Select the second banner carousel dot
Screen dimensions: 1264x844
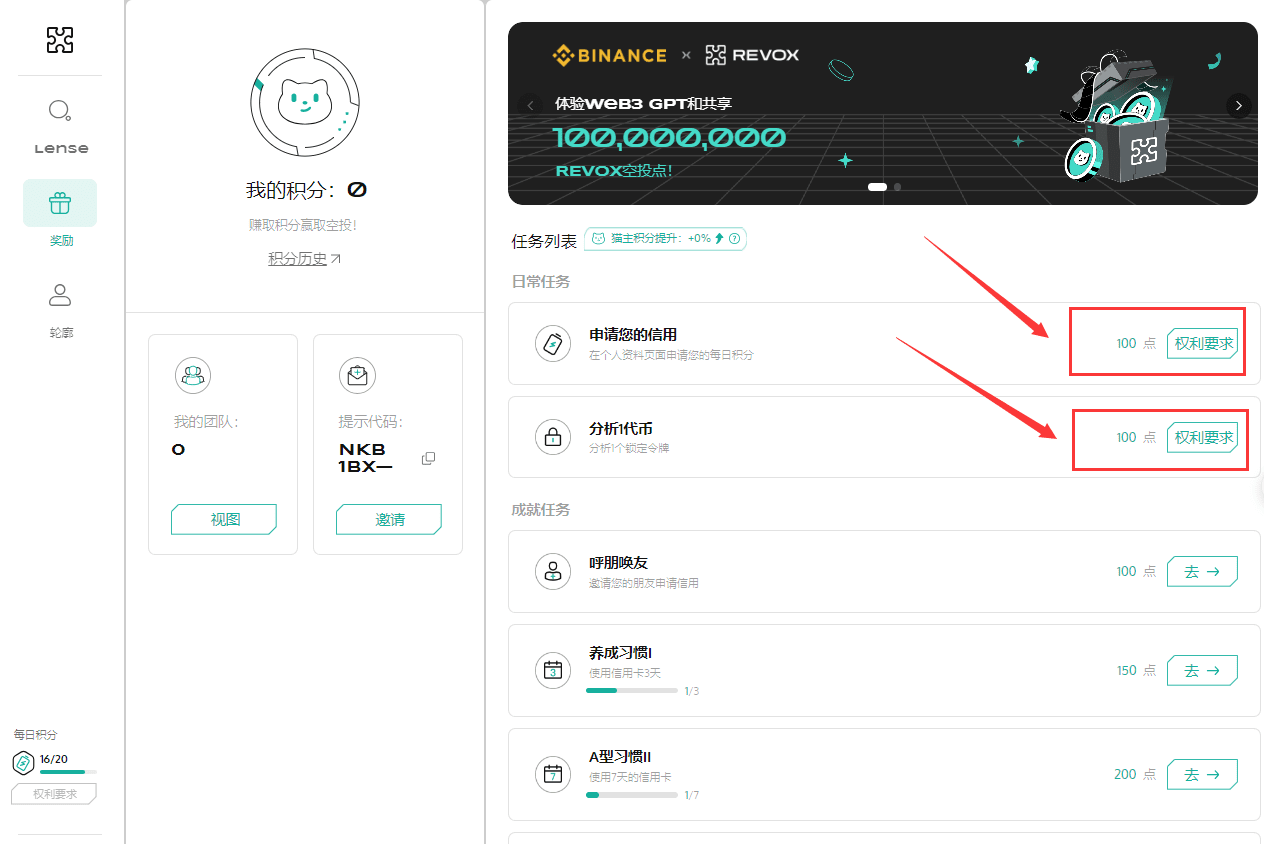[897, 187]
